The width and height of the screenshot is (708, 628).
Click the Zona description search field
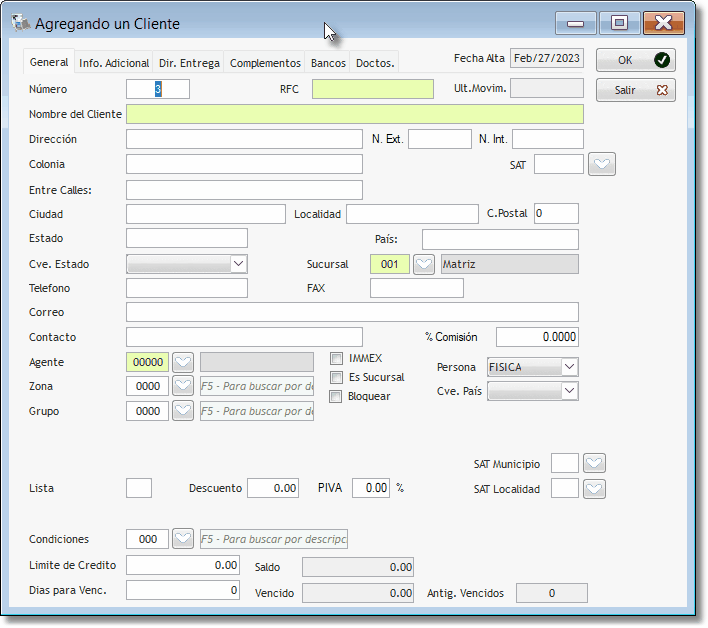257,386
